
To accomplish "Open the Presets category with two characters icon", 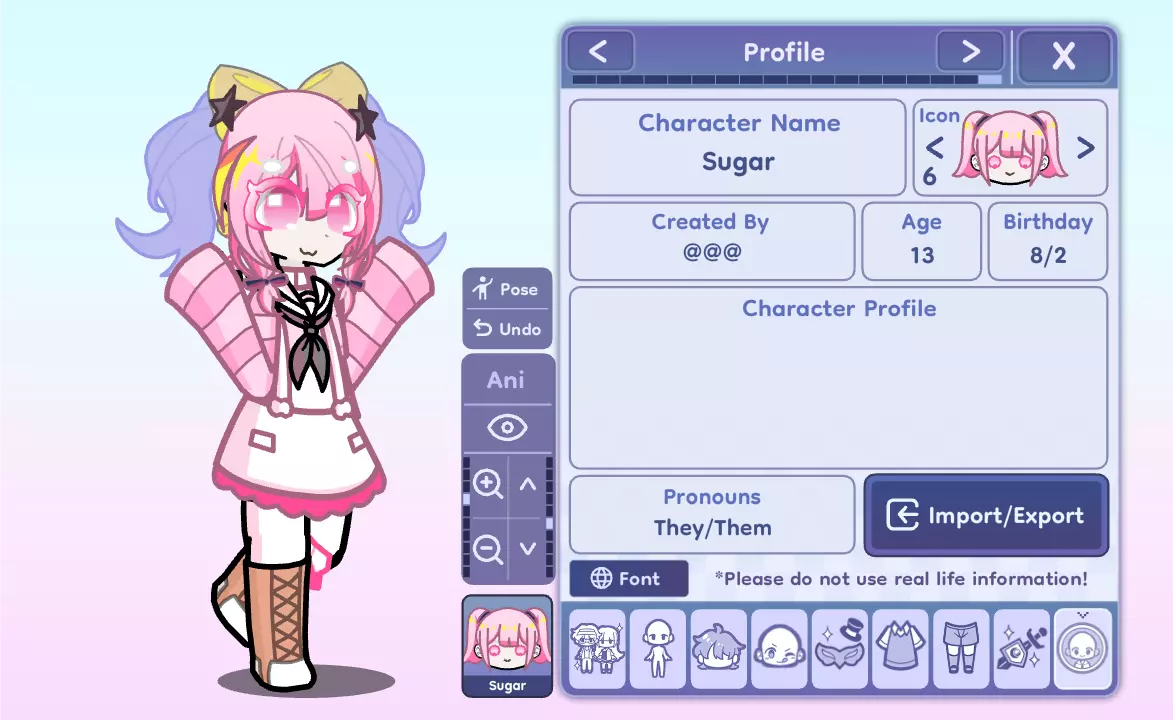I will 597,649.
